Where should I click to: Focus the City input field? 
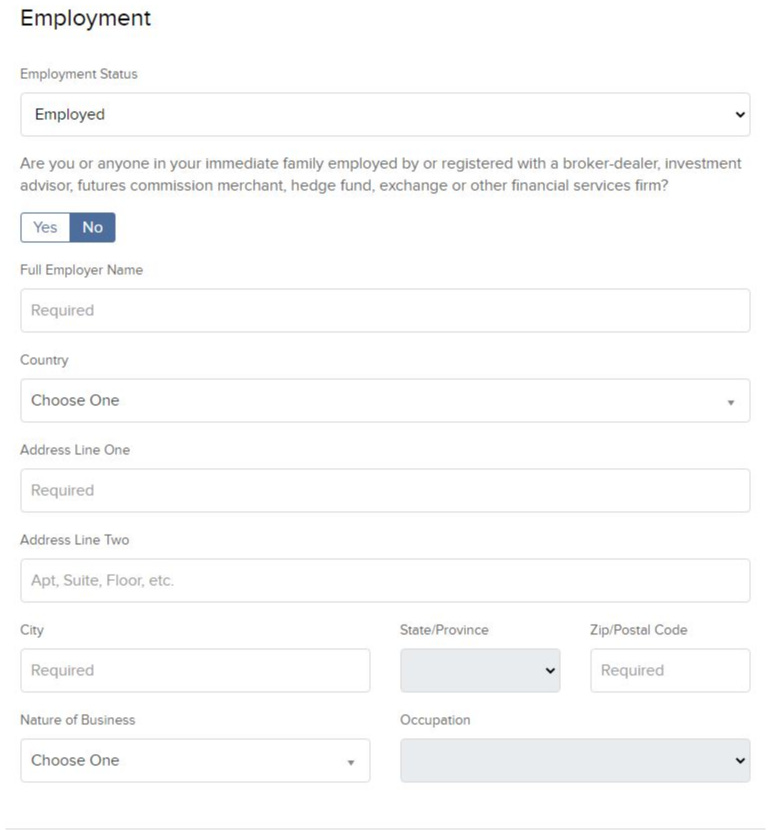point(195,670)
